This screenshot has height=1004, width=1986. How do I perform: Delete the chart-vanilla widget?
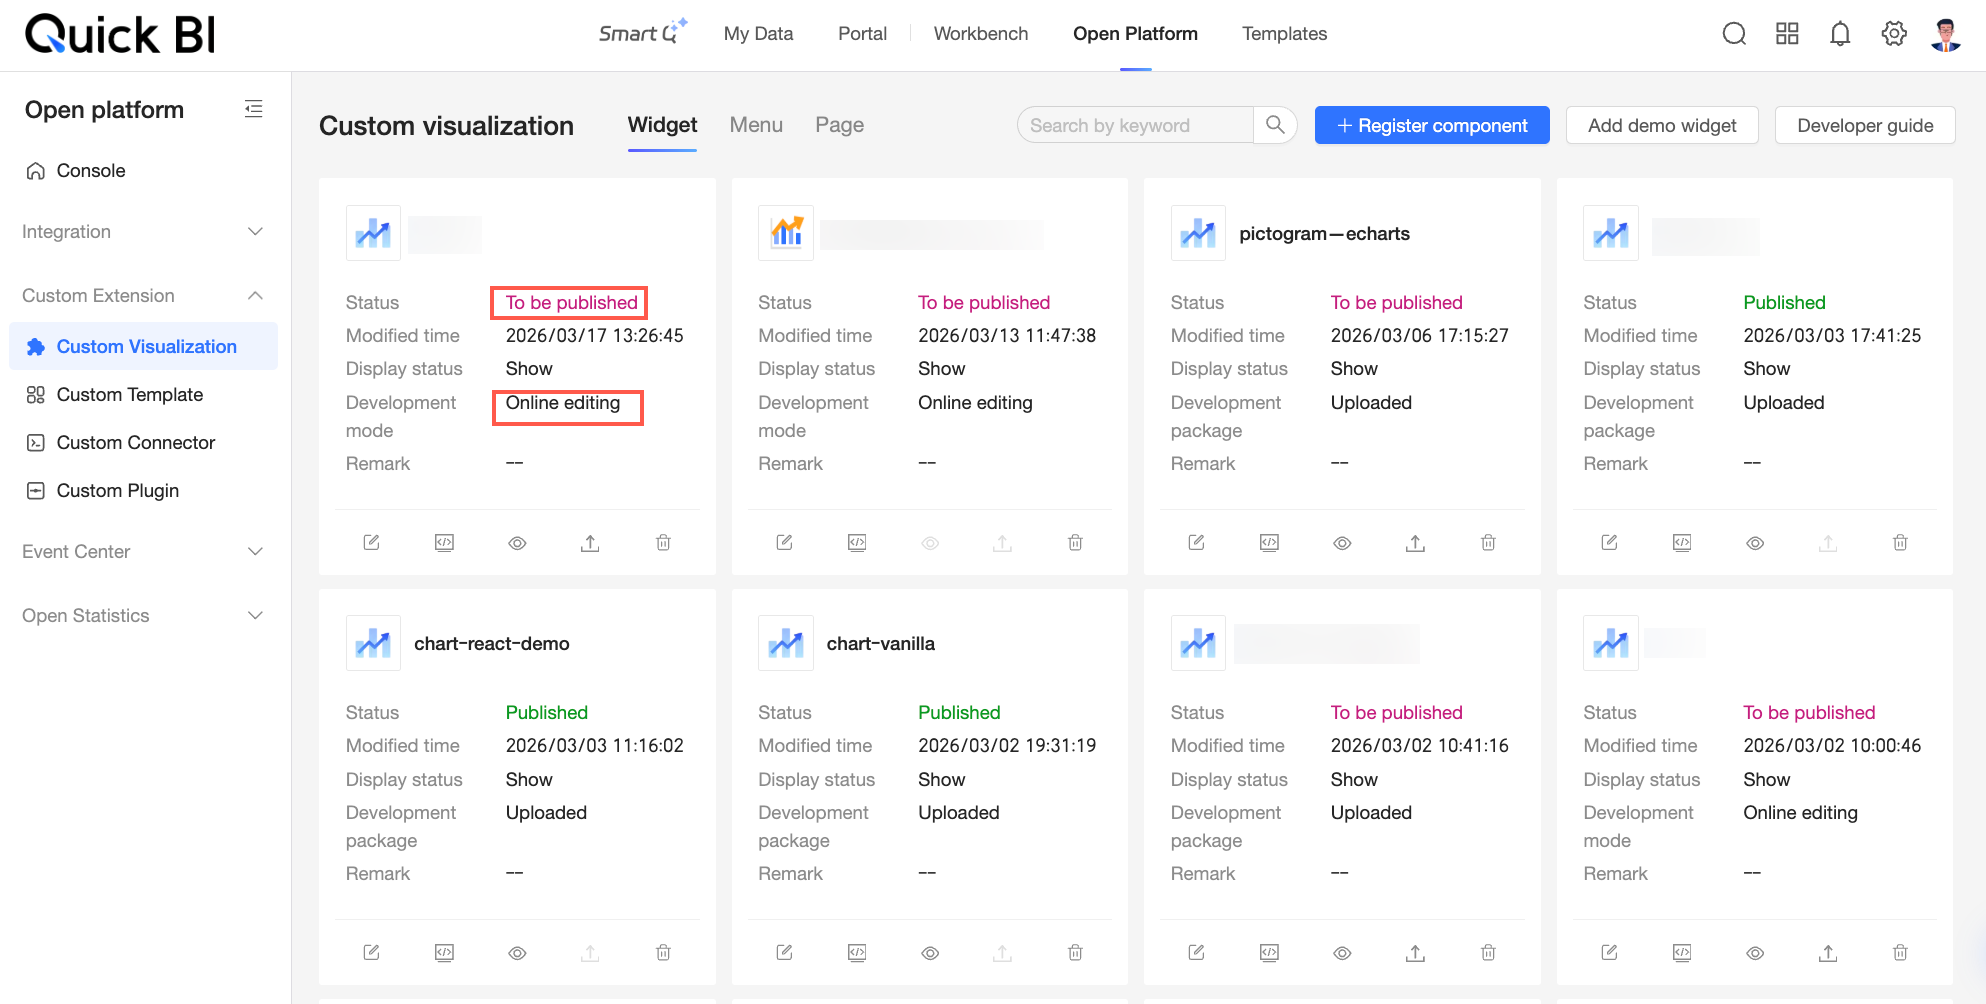click(1075, 952)
